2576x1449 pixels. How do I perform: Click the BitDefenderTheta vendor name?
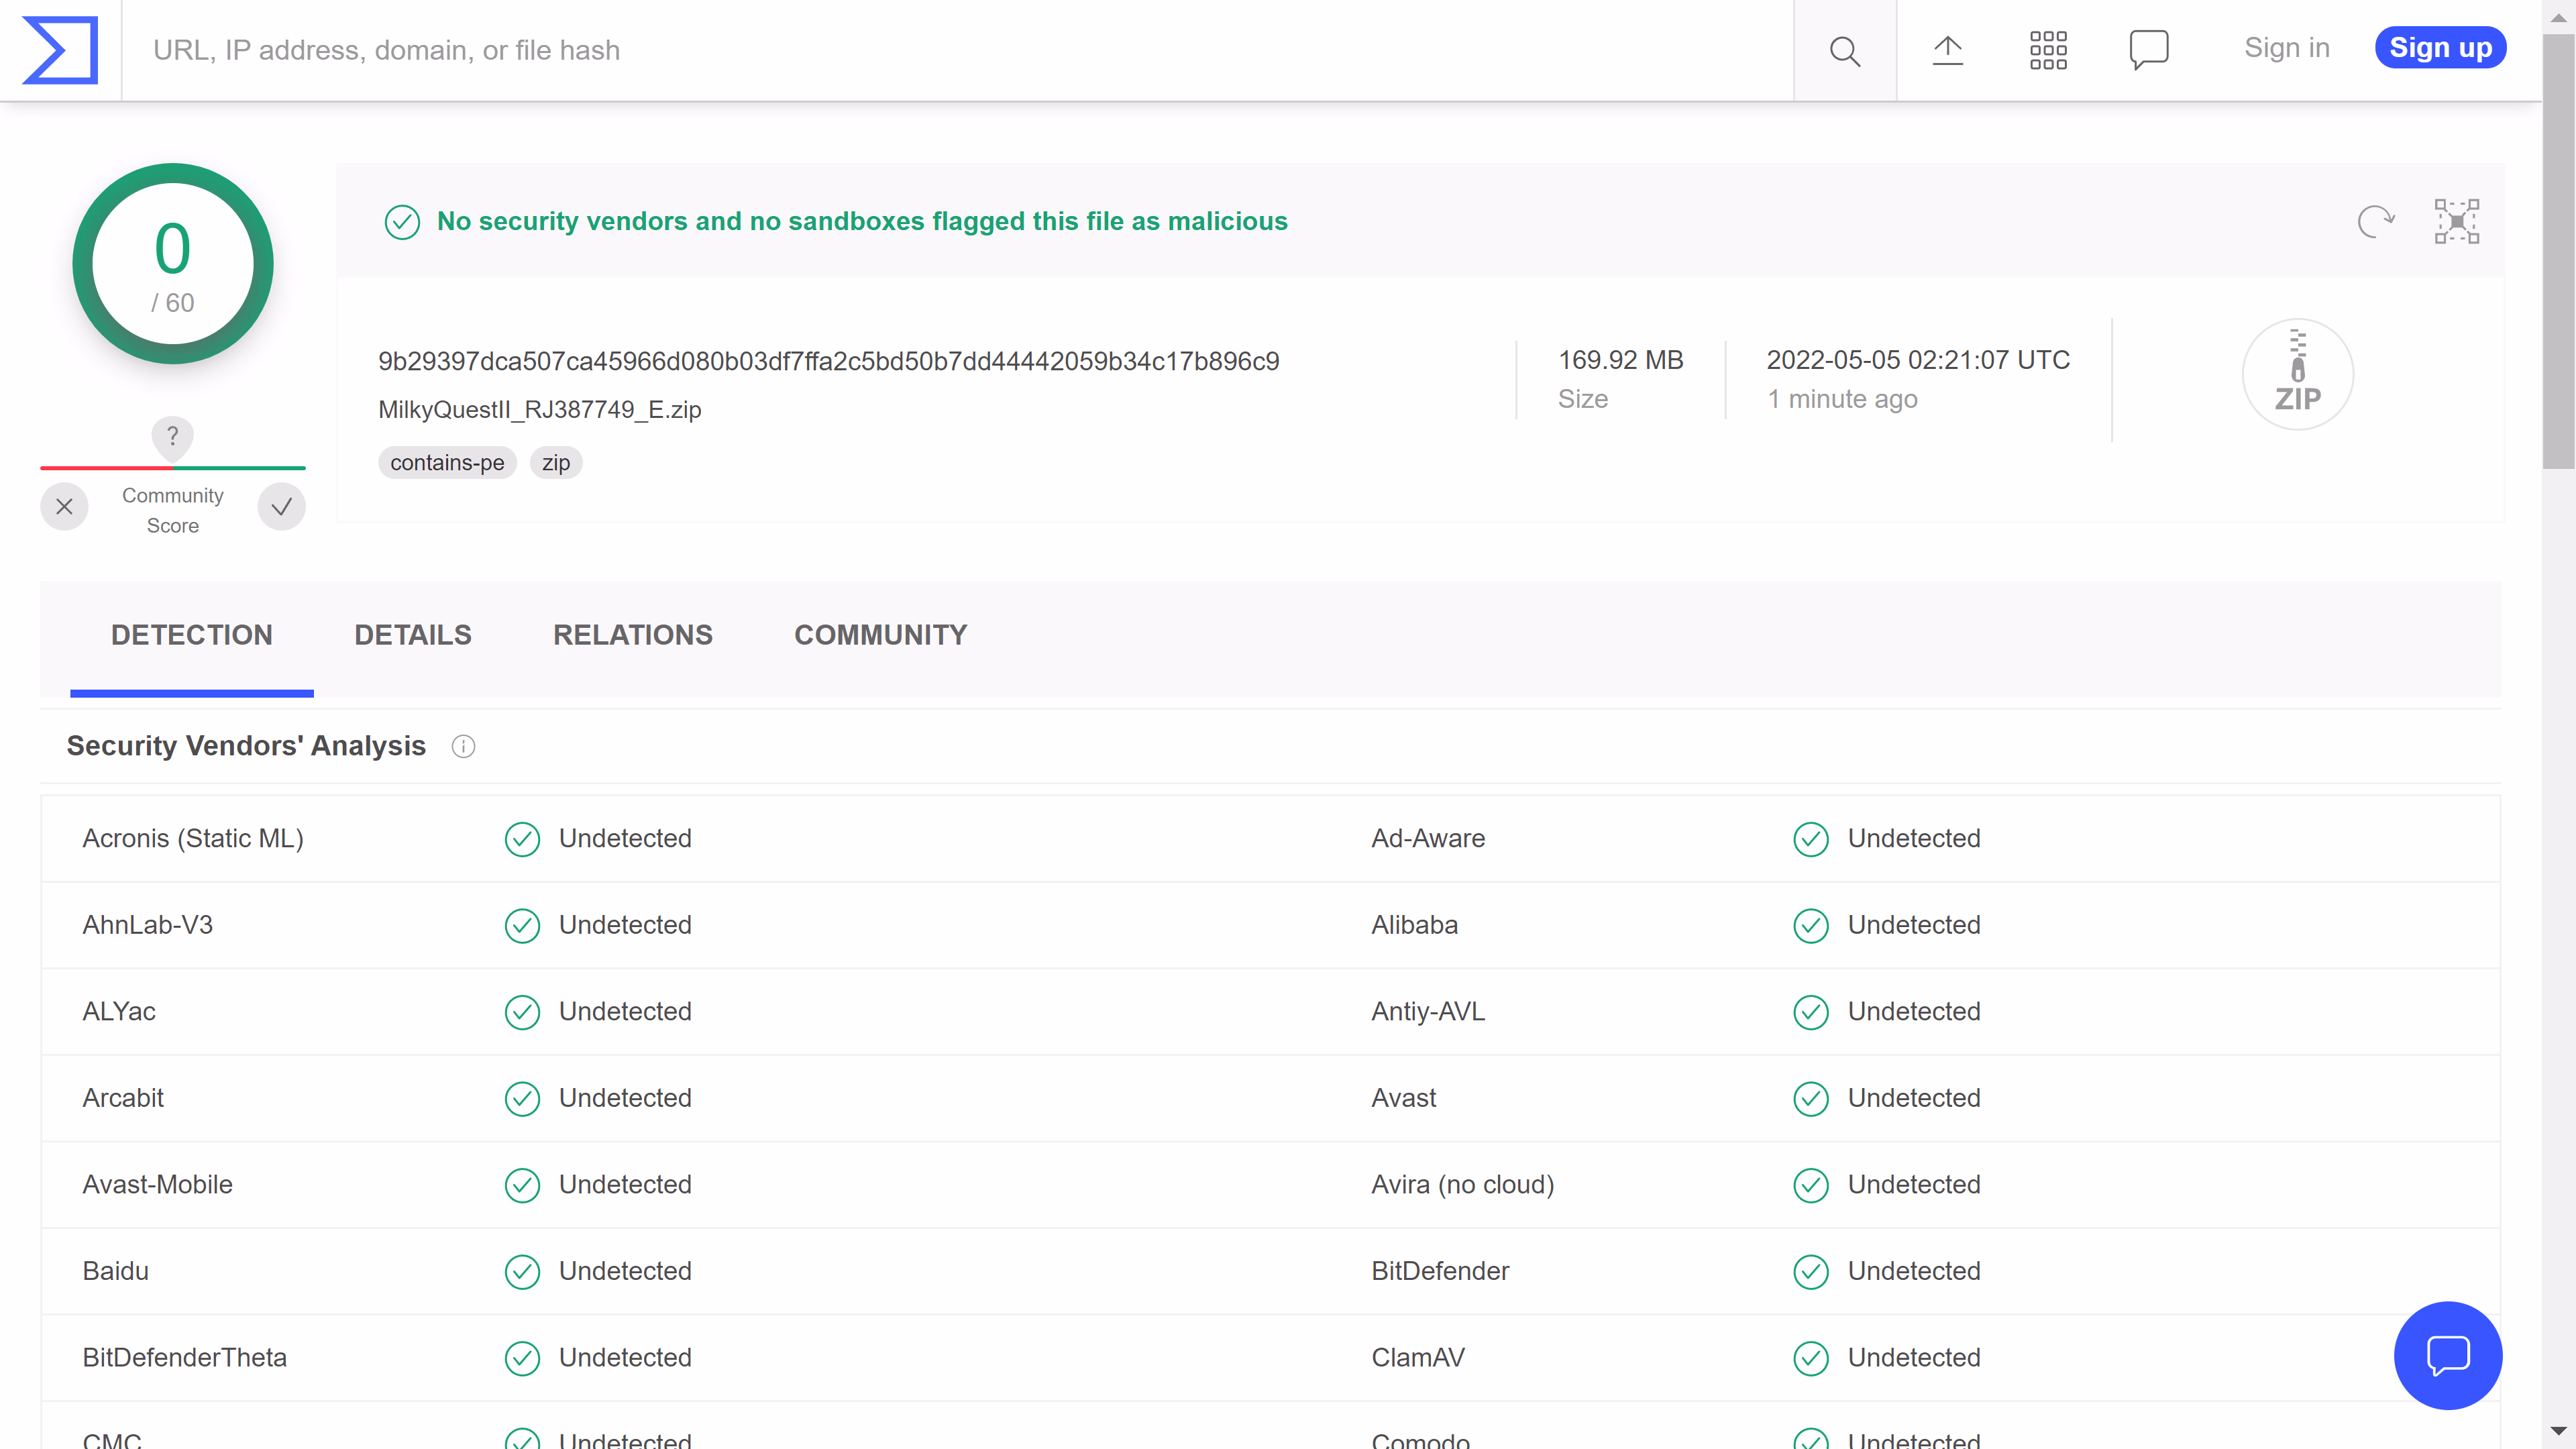click(x=185, y=1358)
